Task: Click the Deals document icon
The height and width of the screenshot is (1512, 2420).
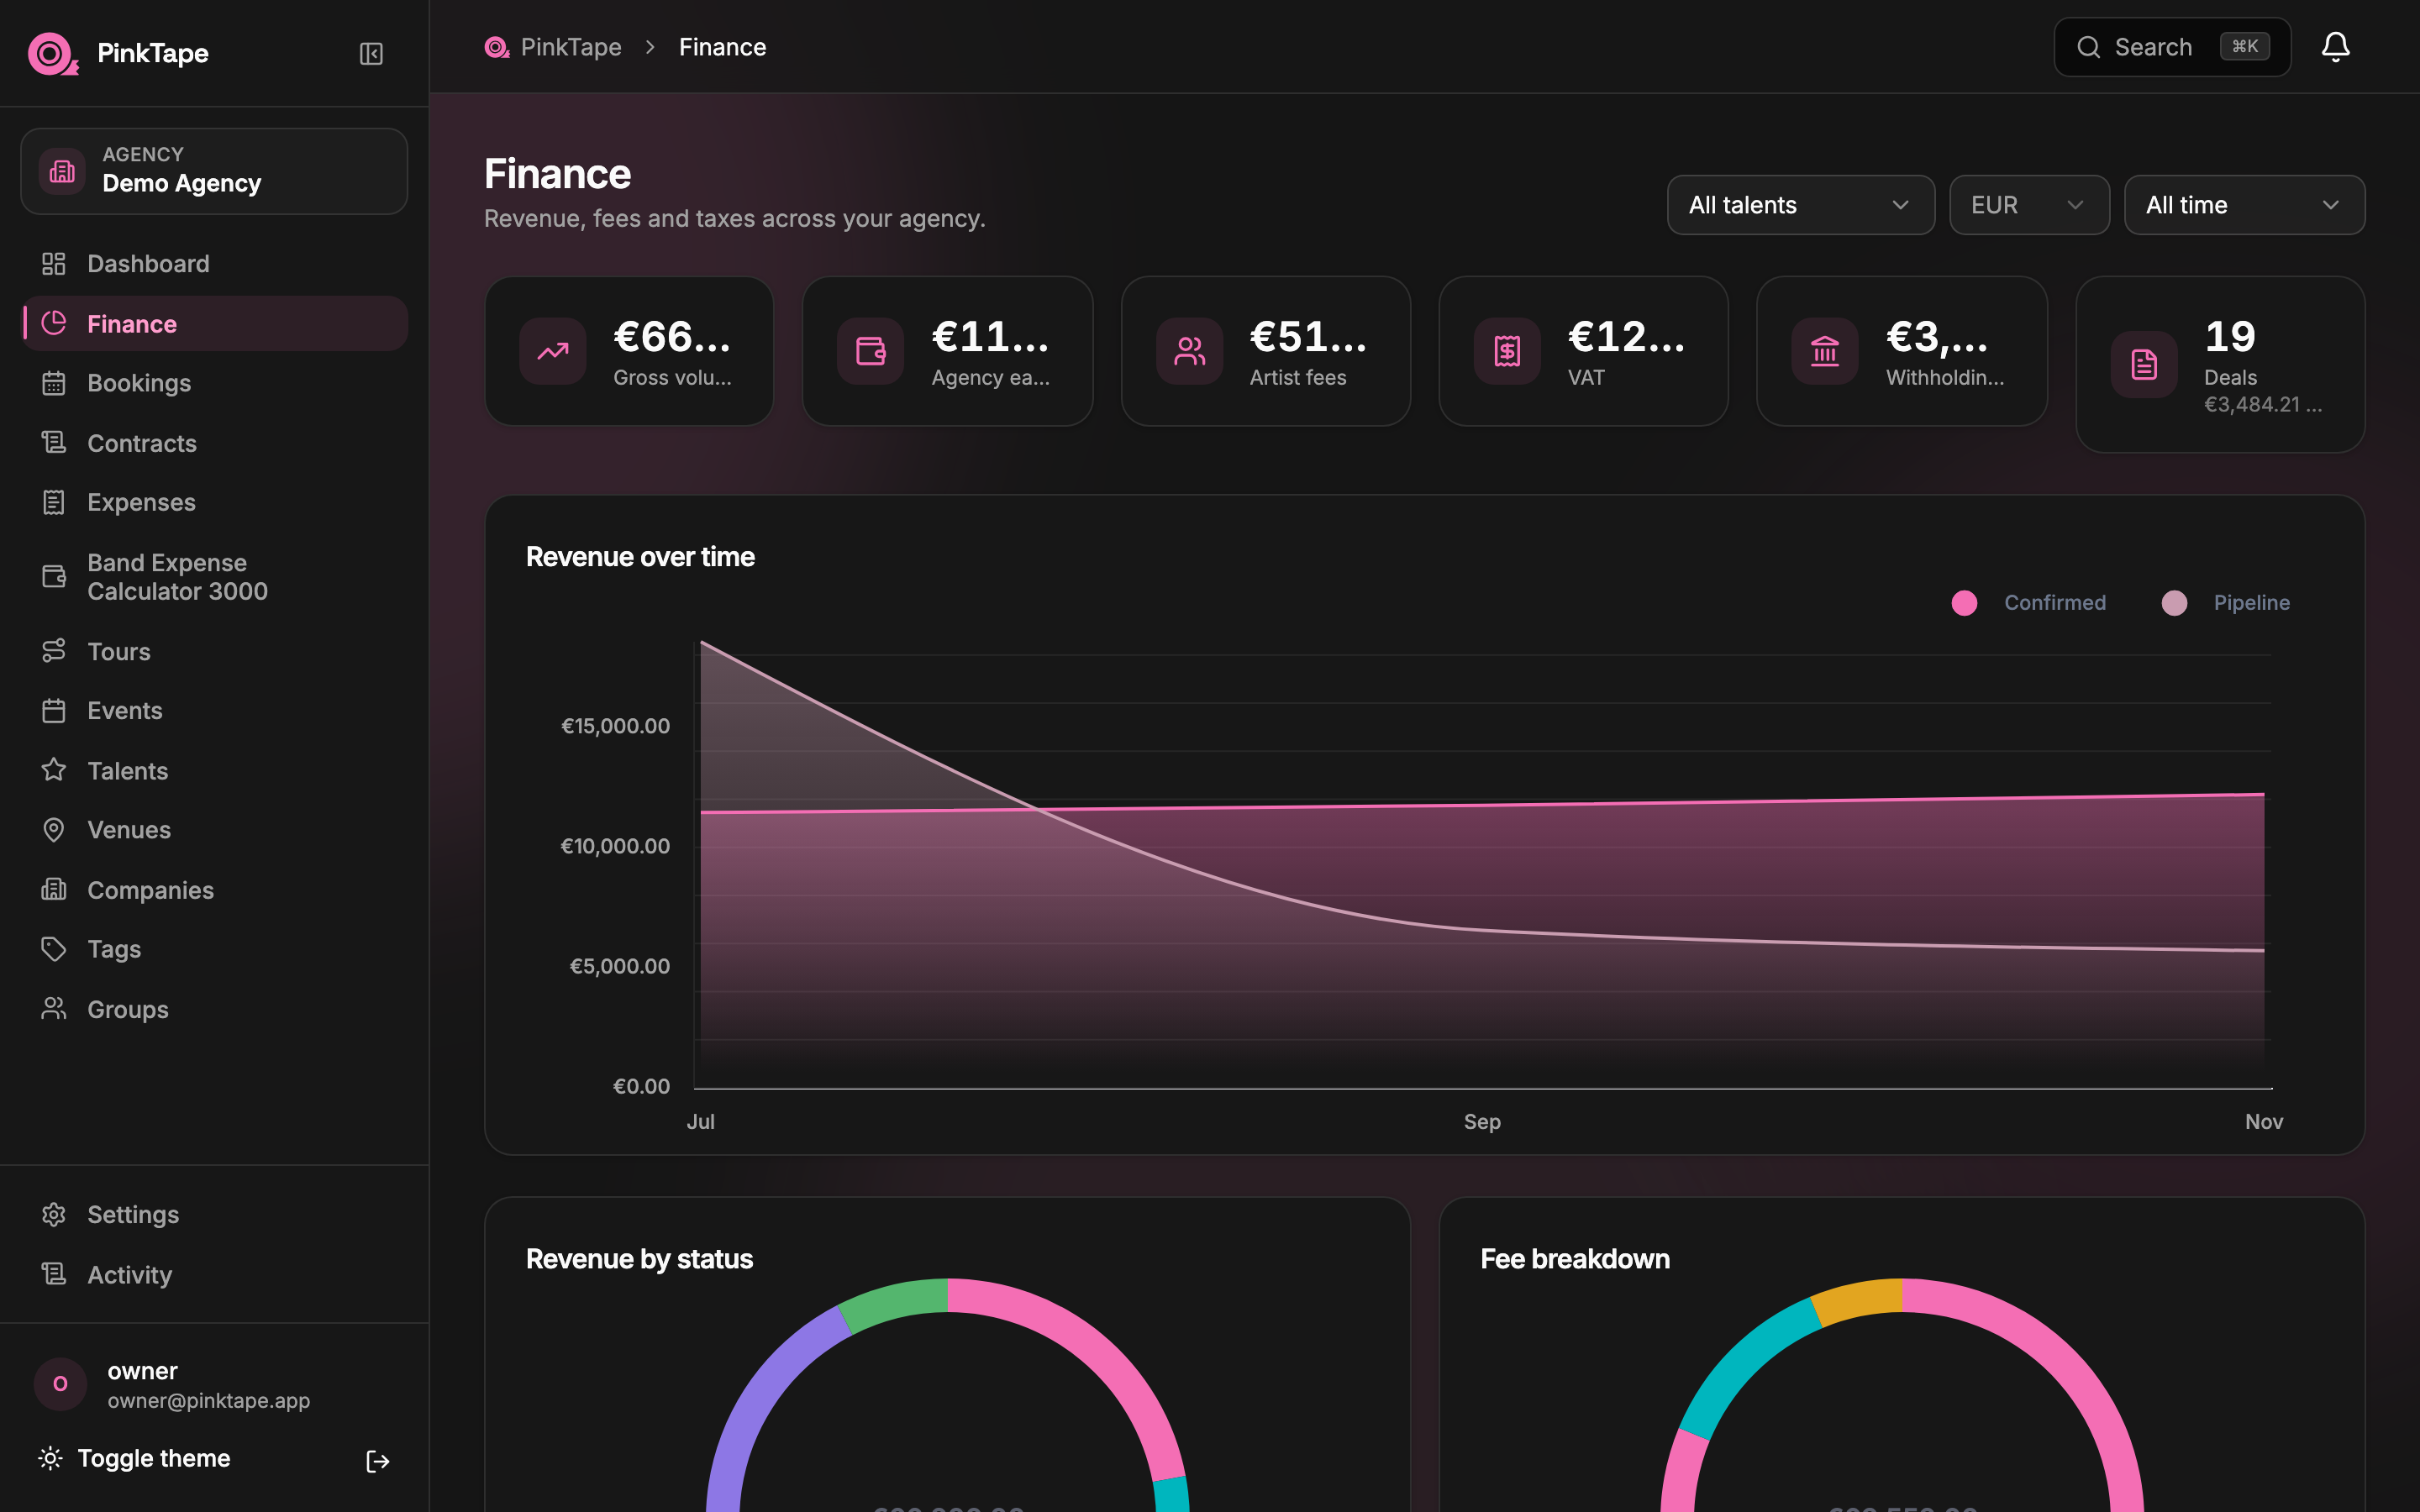Action: 2144,365
